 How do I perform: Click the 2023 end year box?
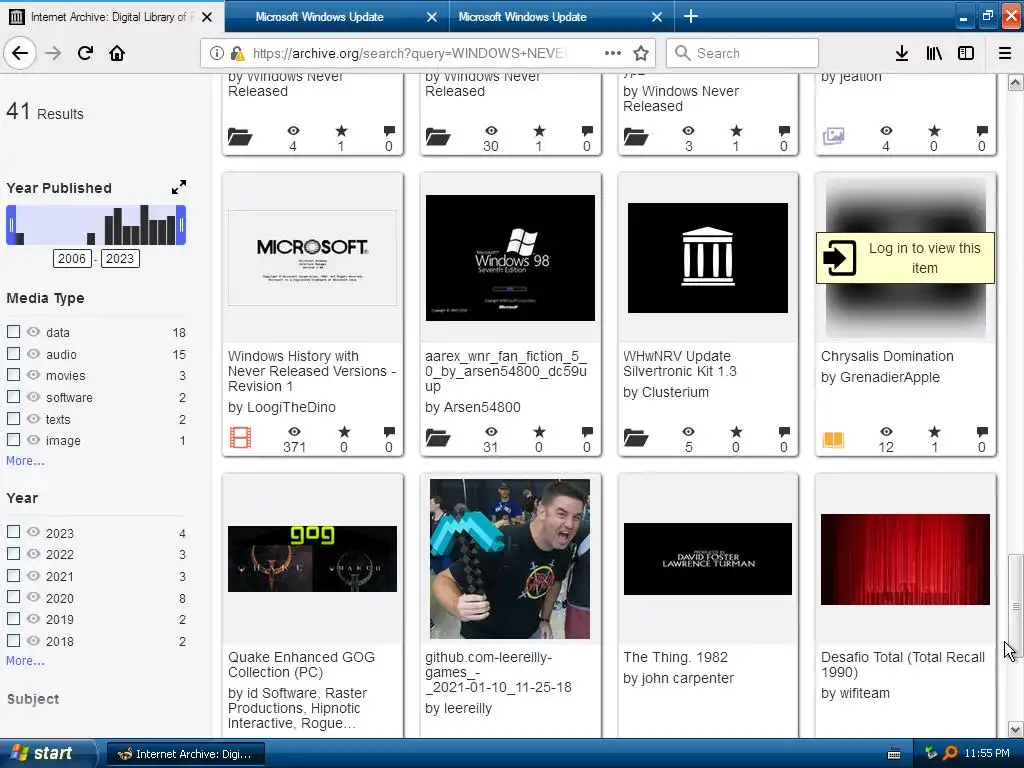click(120, 259)
